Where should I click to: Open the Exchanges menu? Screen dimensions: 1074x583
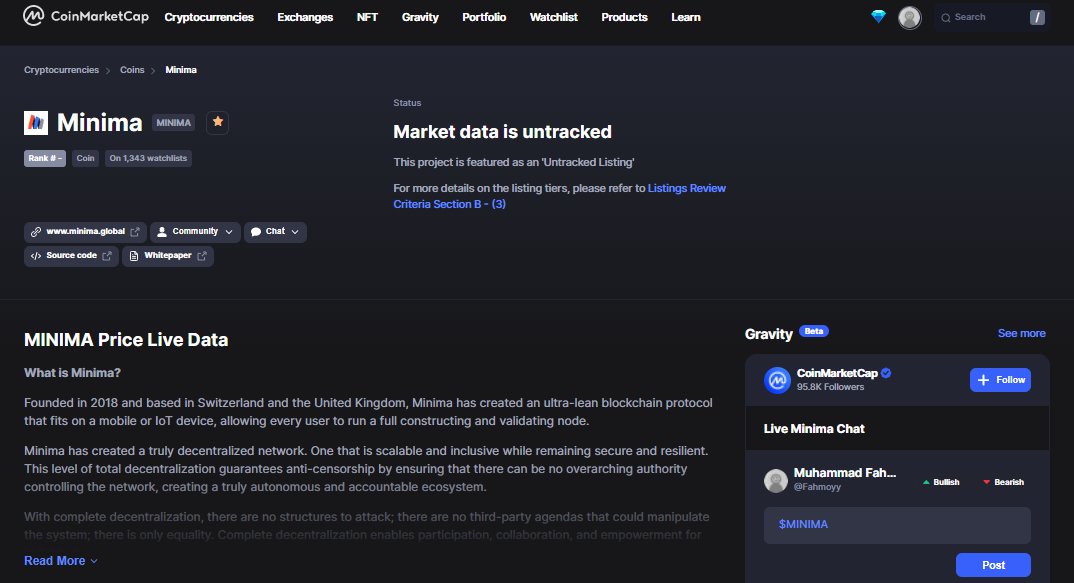pos(305,17)
